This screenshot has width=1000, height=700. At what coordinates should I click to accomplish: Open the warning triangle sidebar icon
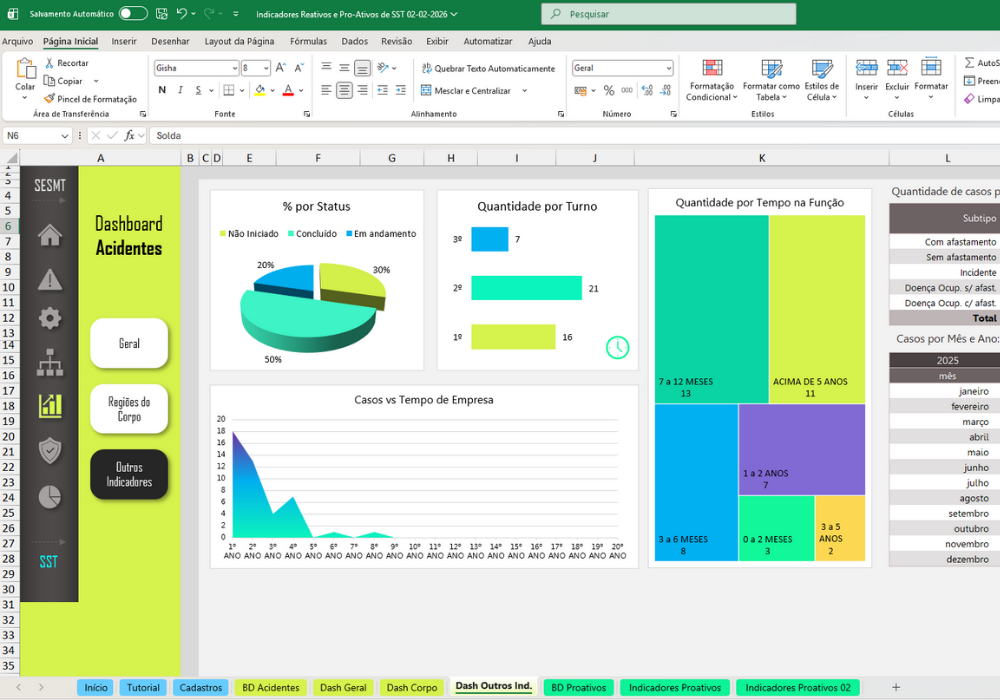click(x=50, y=279)
